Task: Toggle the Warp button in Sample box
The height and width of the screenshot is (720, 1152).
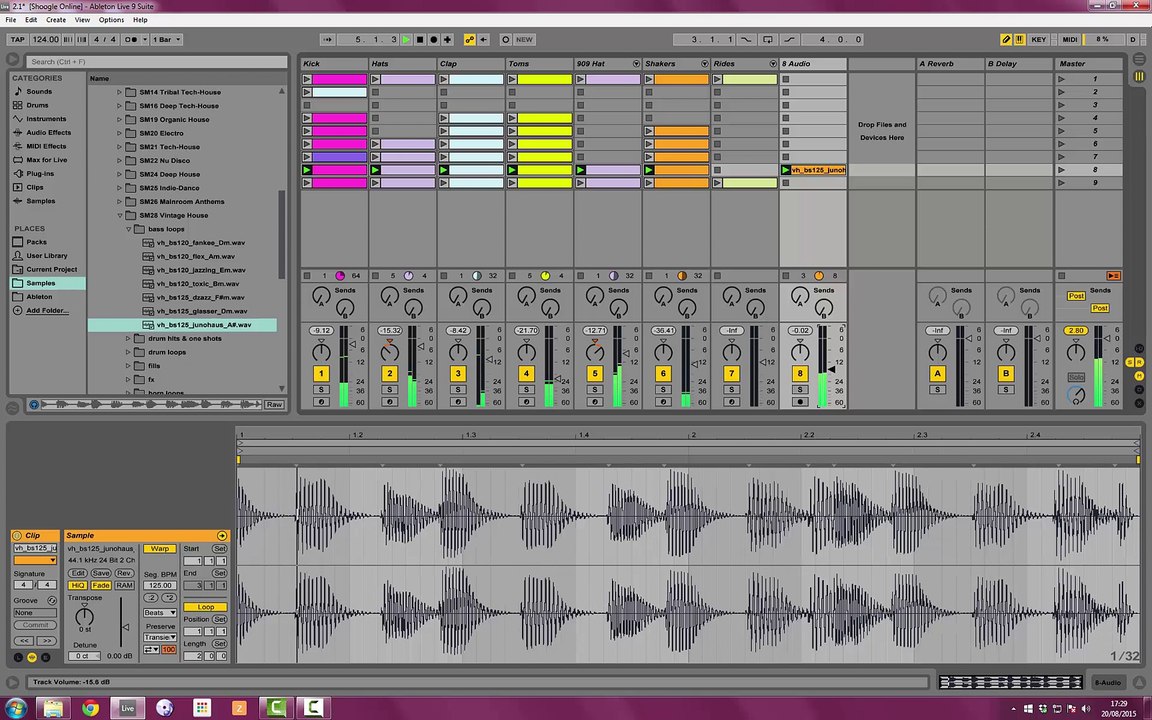Action: 159,549
